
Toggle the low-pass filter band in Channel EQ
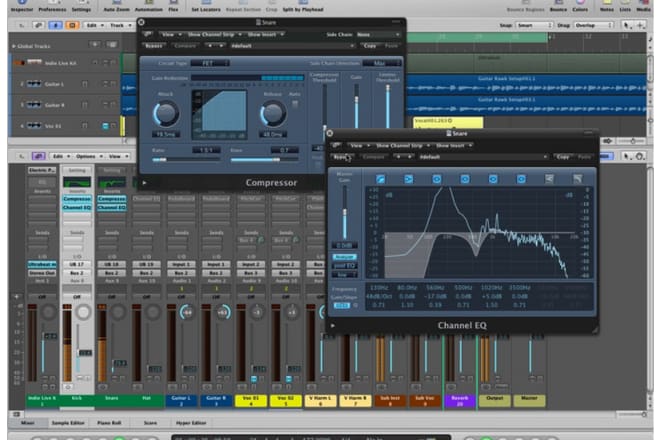578,179
